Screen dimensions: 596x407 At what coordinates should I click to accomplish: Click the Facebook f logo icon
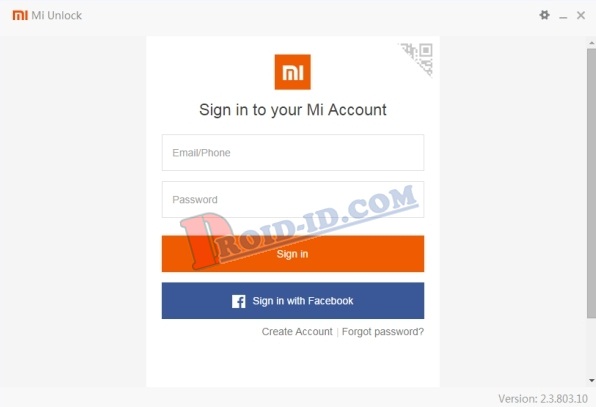(239, 301)
